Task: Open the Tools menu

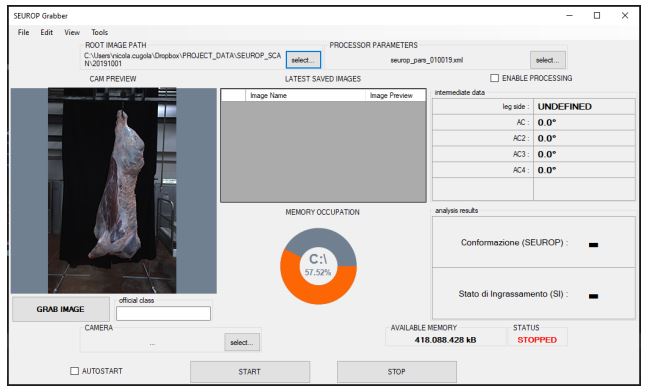Action: 99,32
